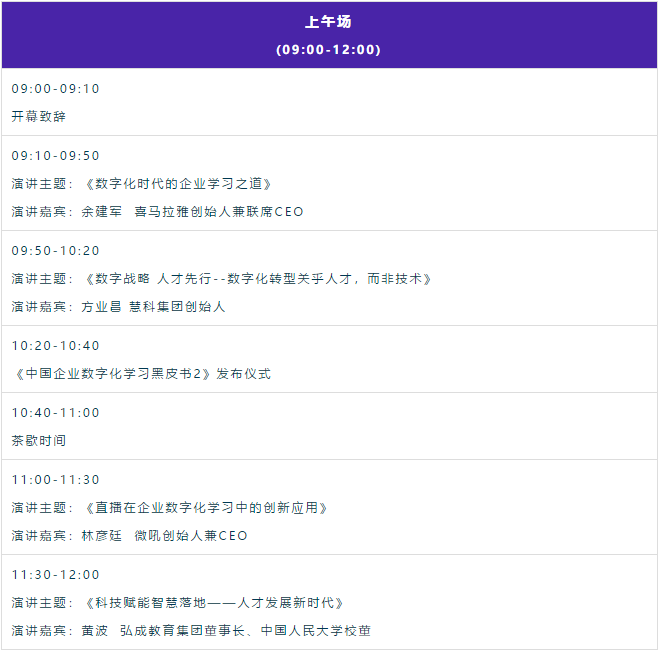Screen dimensions: 658x652
Task: Click speaker line 黄波 弘成教育集团董事长
Action: (192, 631)
